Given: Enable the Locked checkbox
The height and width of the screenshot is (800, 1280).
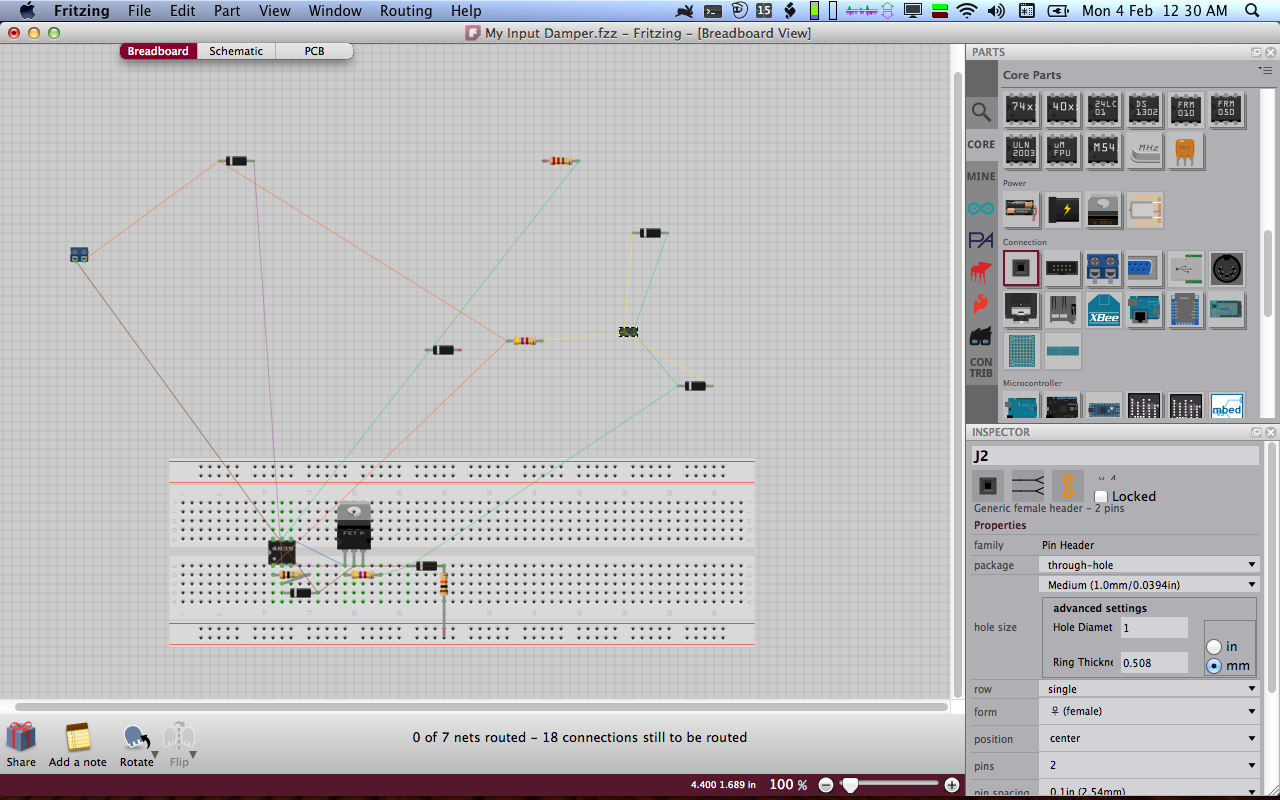Looking at the screenshot, I should tap(1101, 496).
